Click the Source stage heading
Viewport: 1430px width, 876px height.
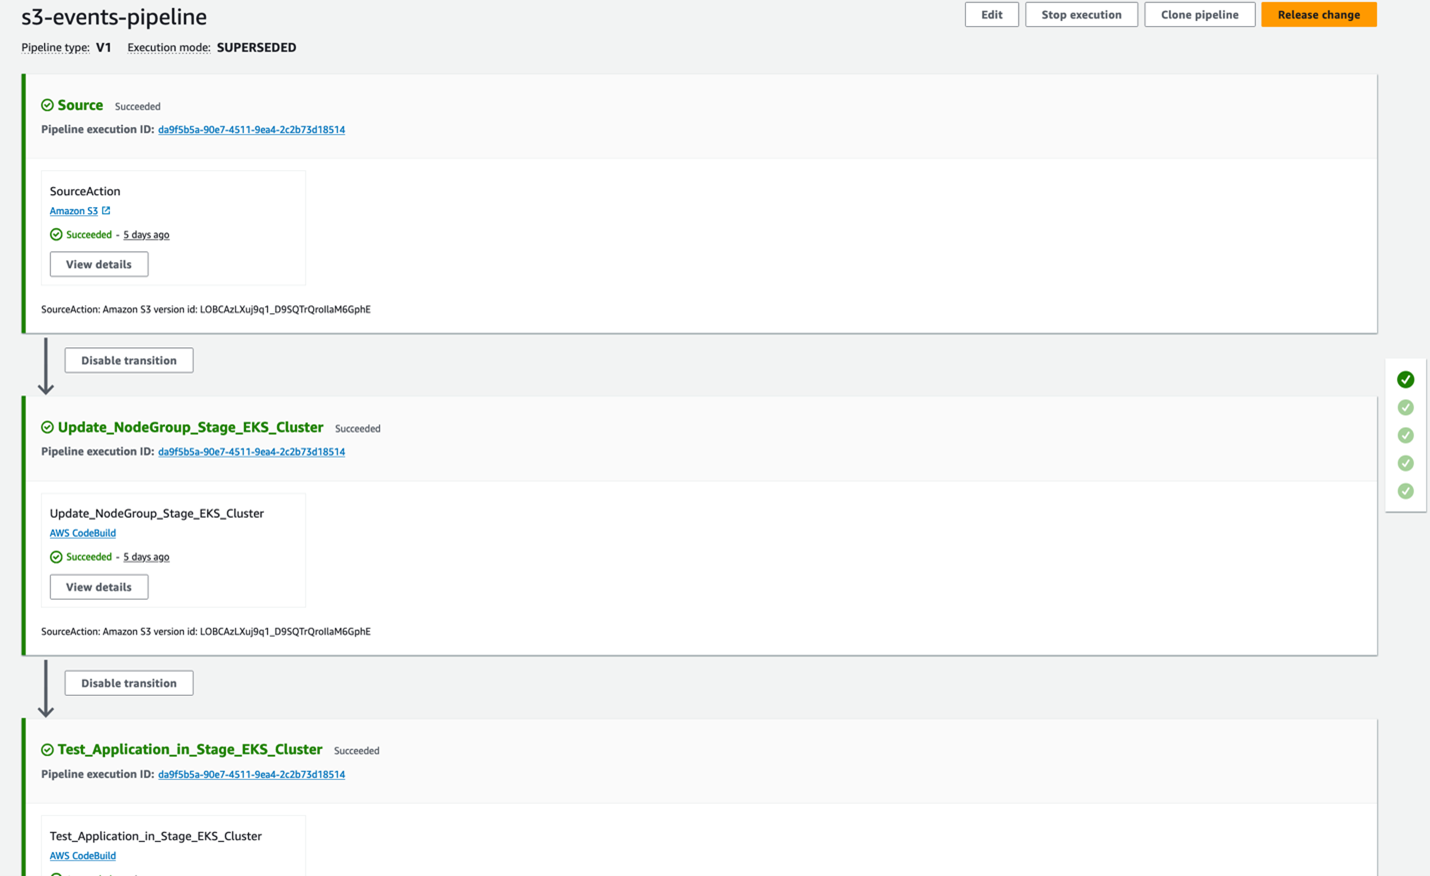80,105
